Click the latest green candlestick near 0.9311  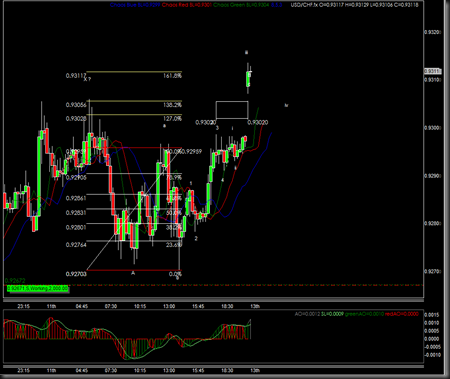coord(248,79)
